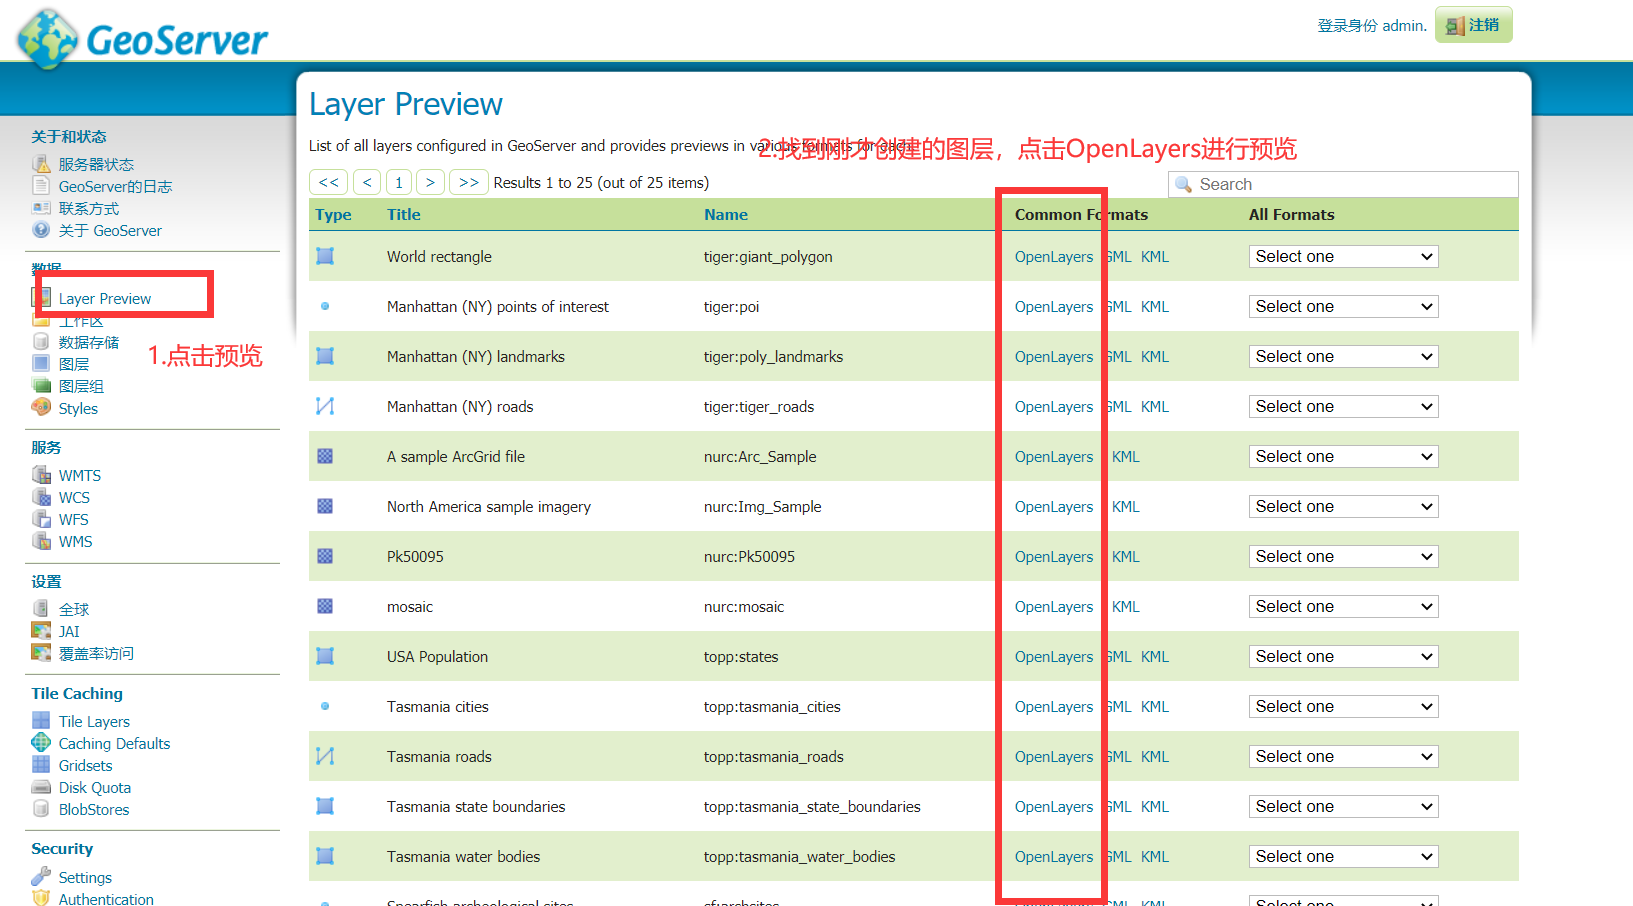Click the 图层组 layer groups icon
The width and height of the screenshot is (1633, 906).
[x=41, y=386]
